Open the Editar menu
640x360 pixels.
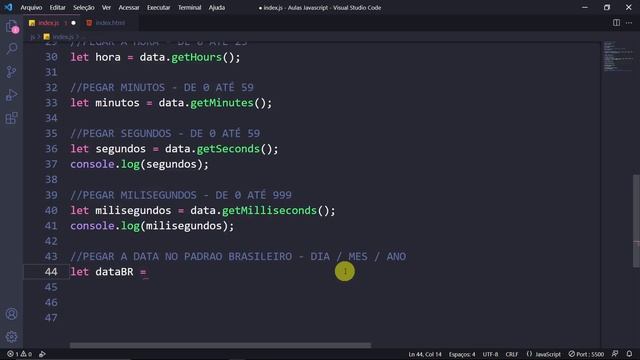pos(58,7)
